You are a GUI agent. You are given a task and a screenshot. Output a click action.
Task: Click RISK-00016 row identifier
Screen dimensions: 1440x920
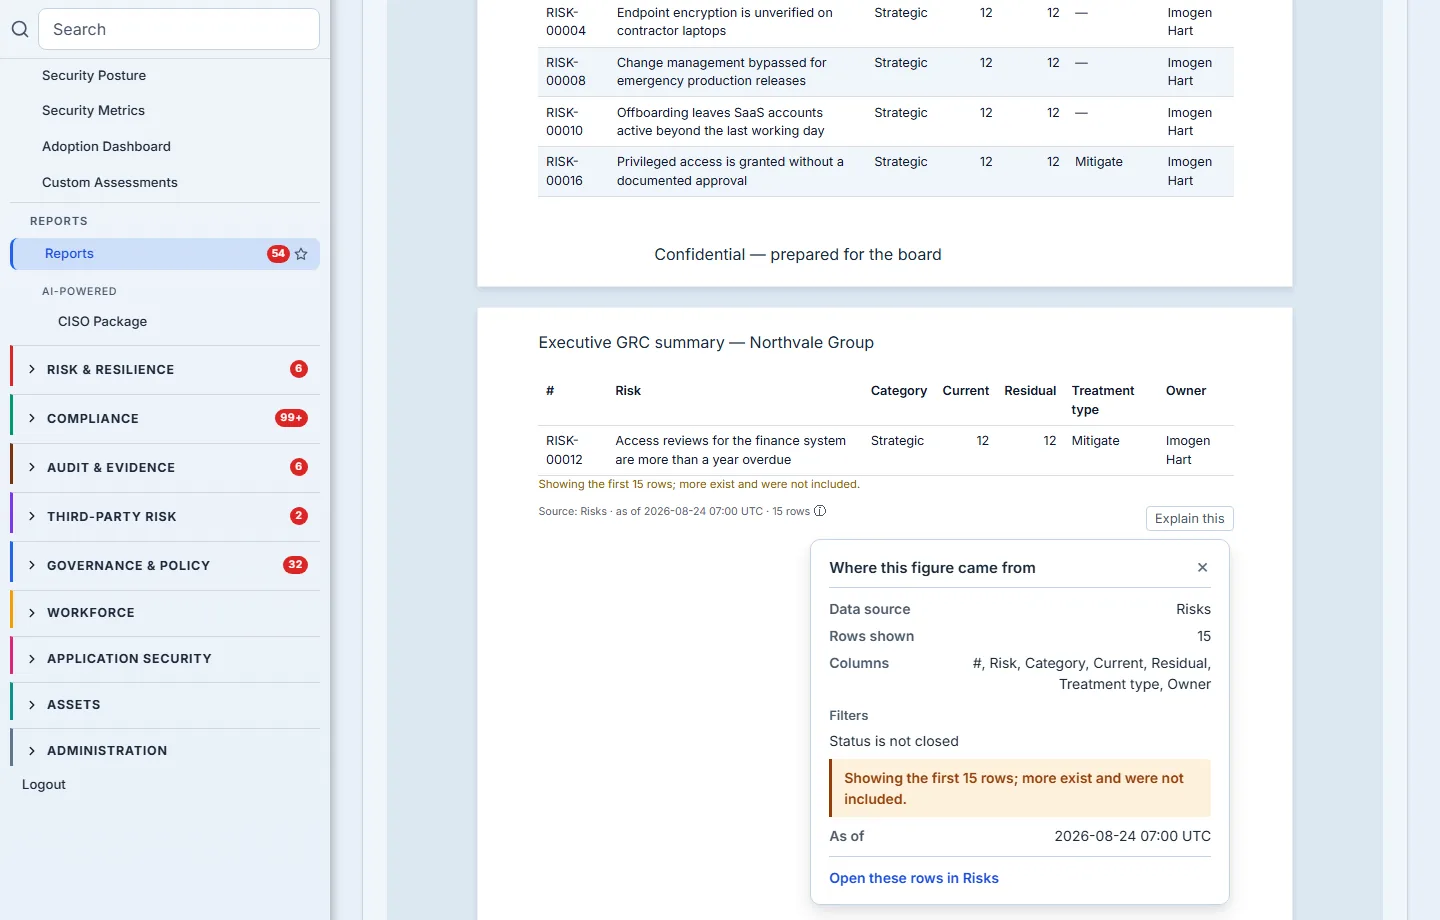pyautogui.click(x=565, y=171)
